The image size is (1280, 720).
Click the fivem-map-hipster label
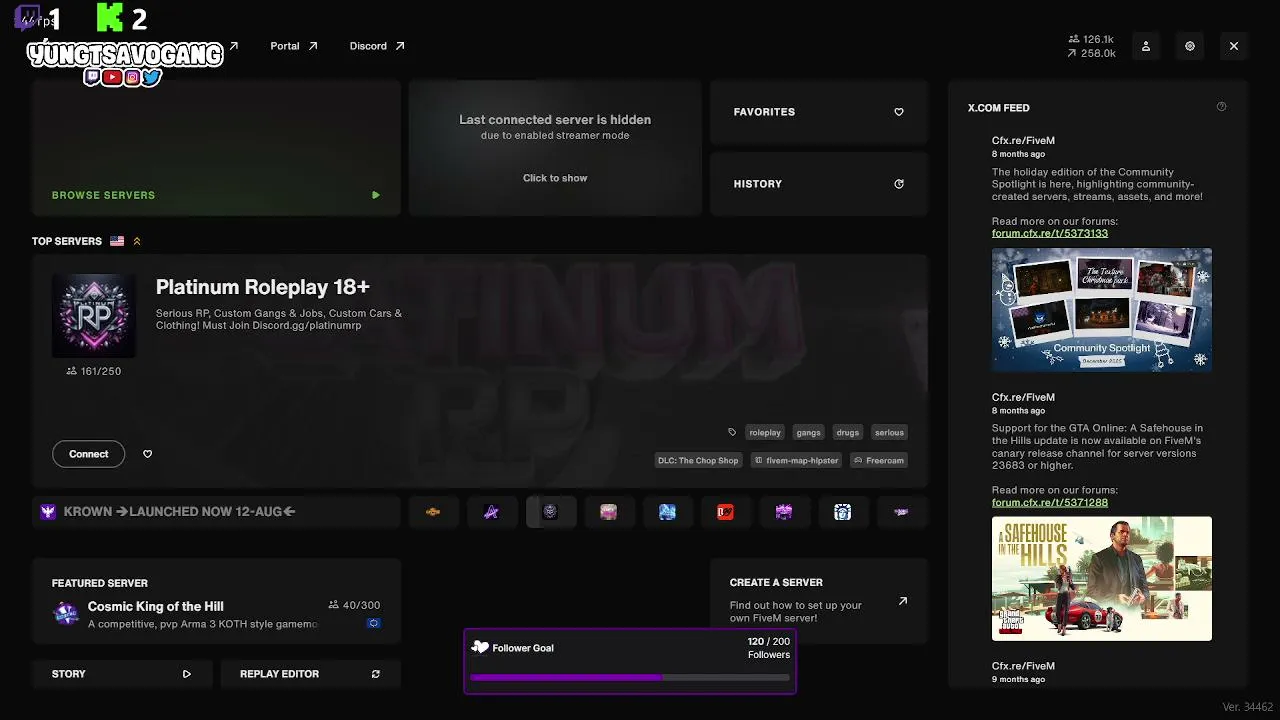coord(797,460)
